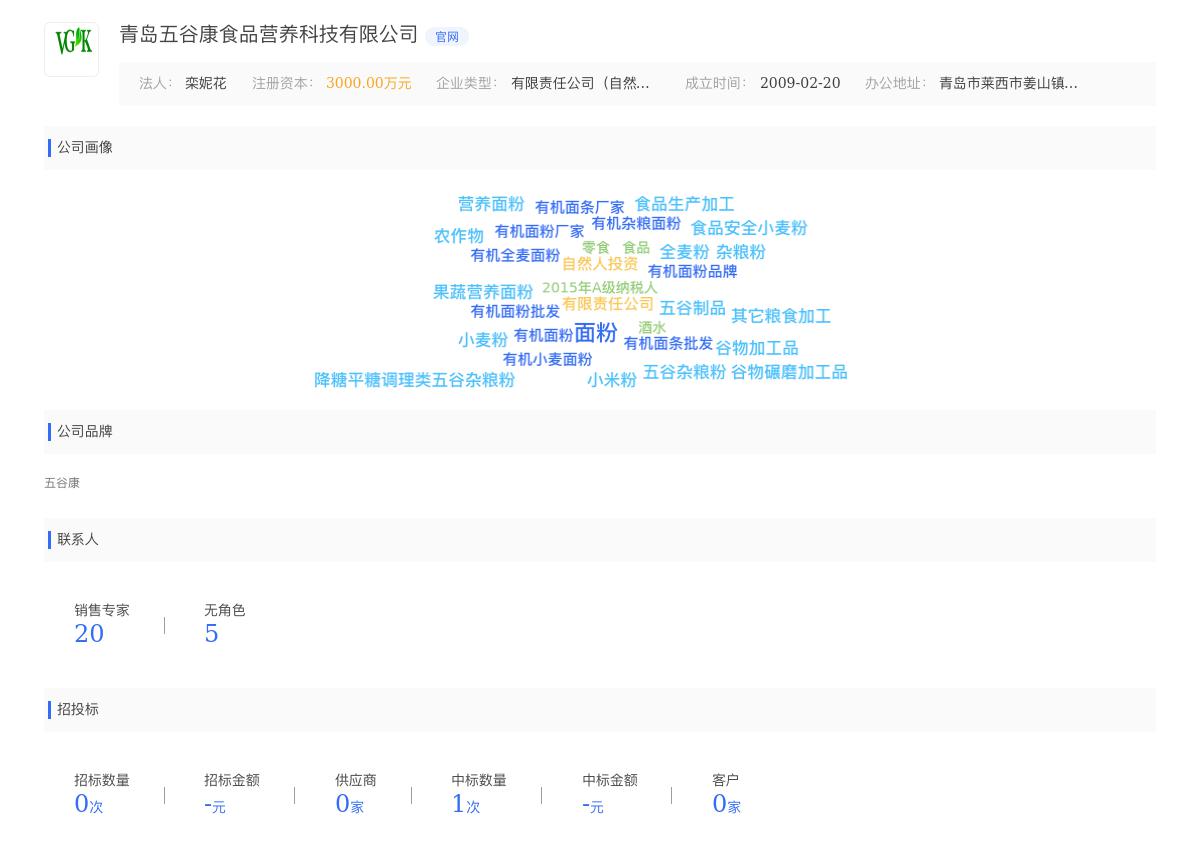The width and height of the screenshot is (1200, 860).
Task: Click the 食品生产加工 keyword tag
Action: 684,204
